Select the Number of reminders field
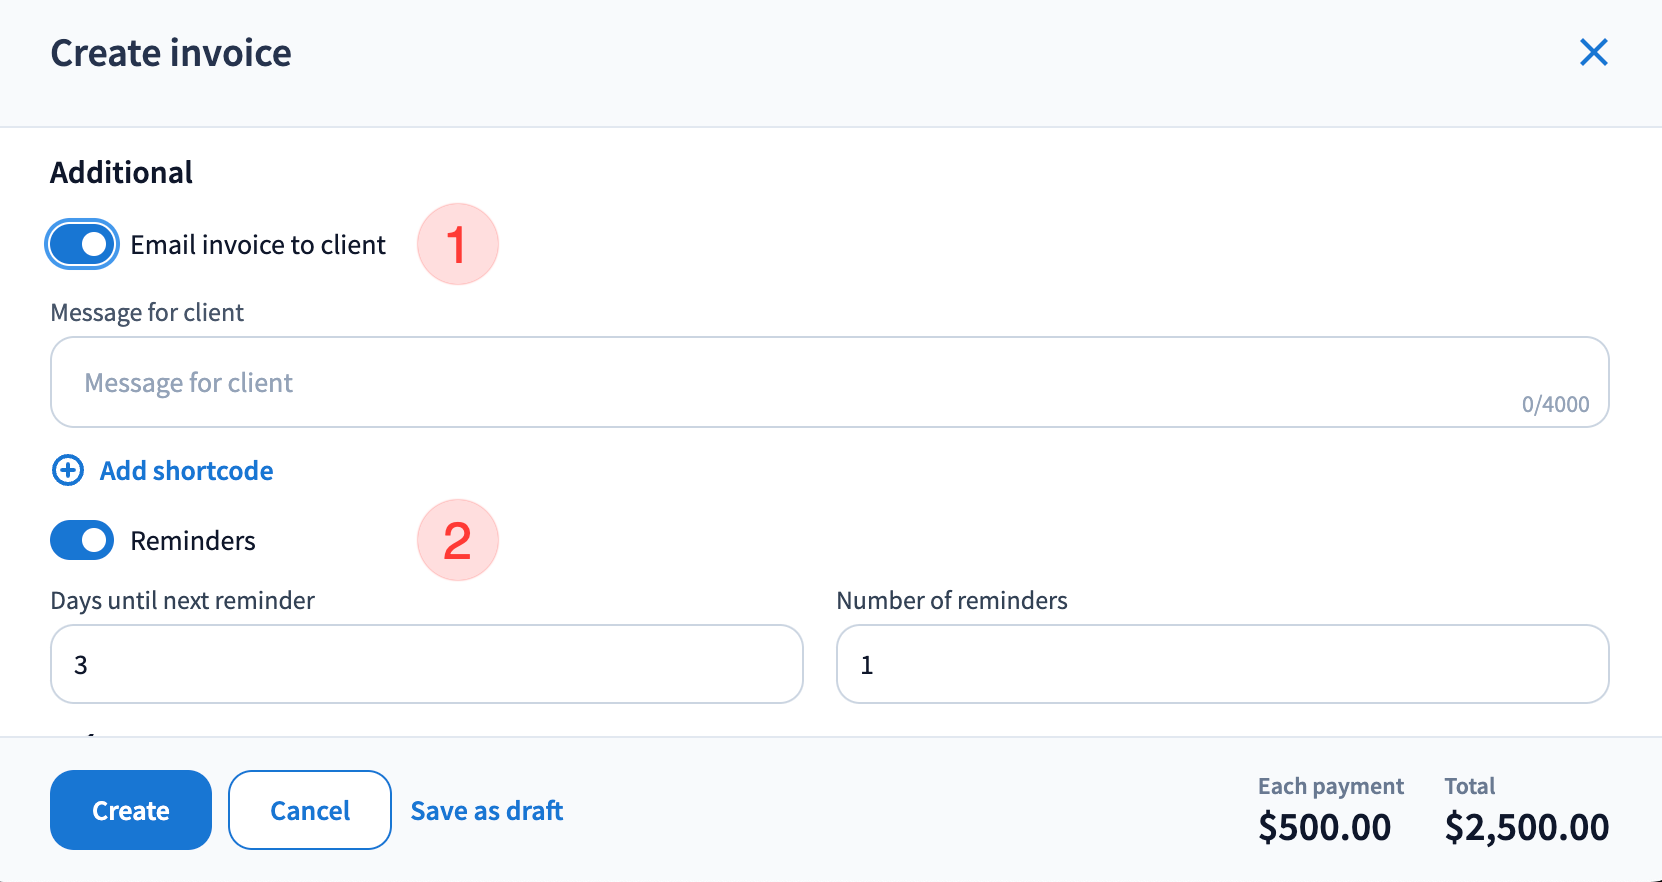This screenshot has width=1662, height=882. click(1222, 664)
